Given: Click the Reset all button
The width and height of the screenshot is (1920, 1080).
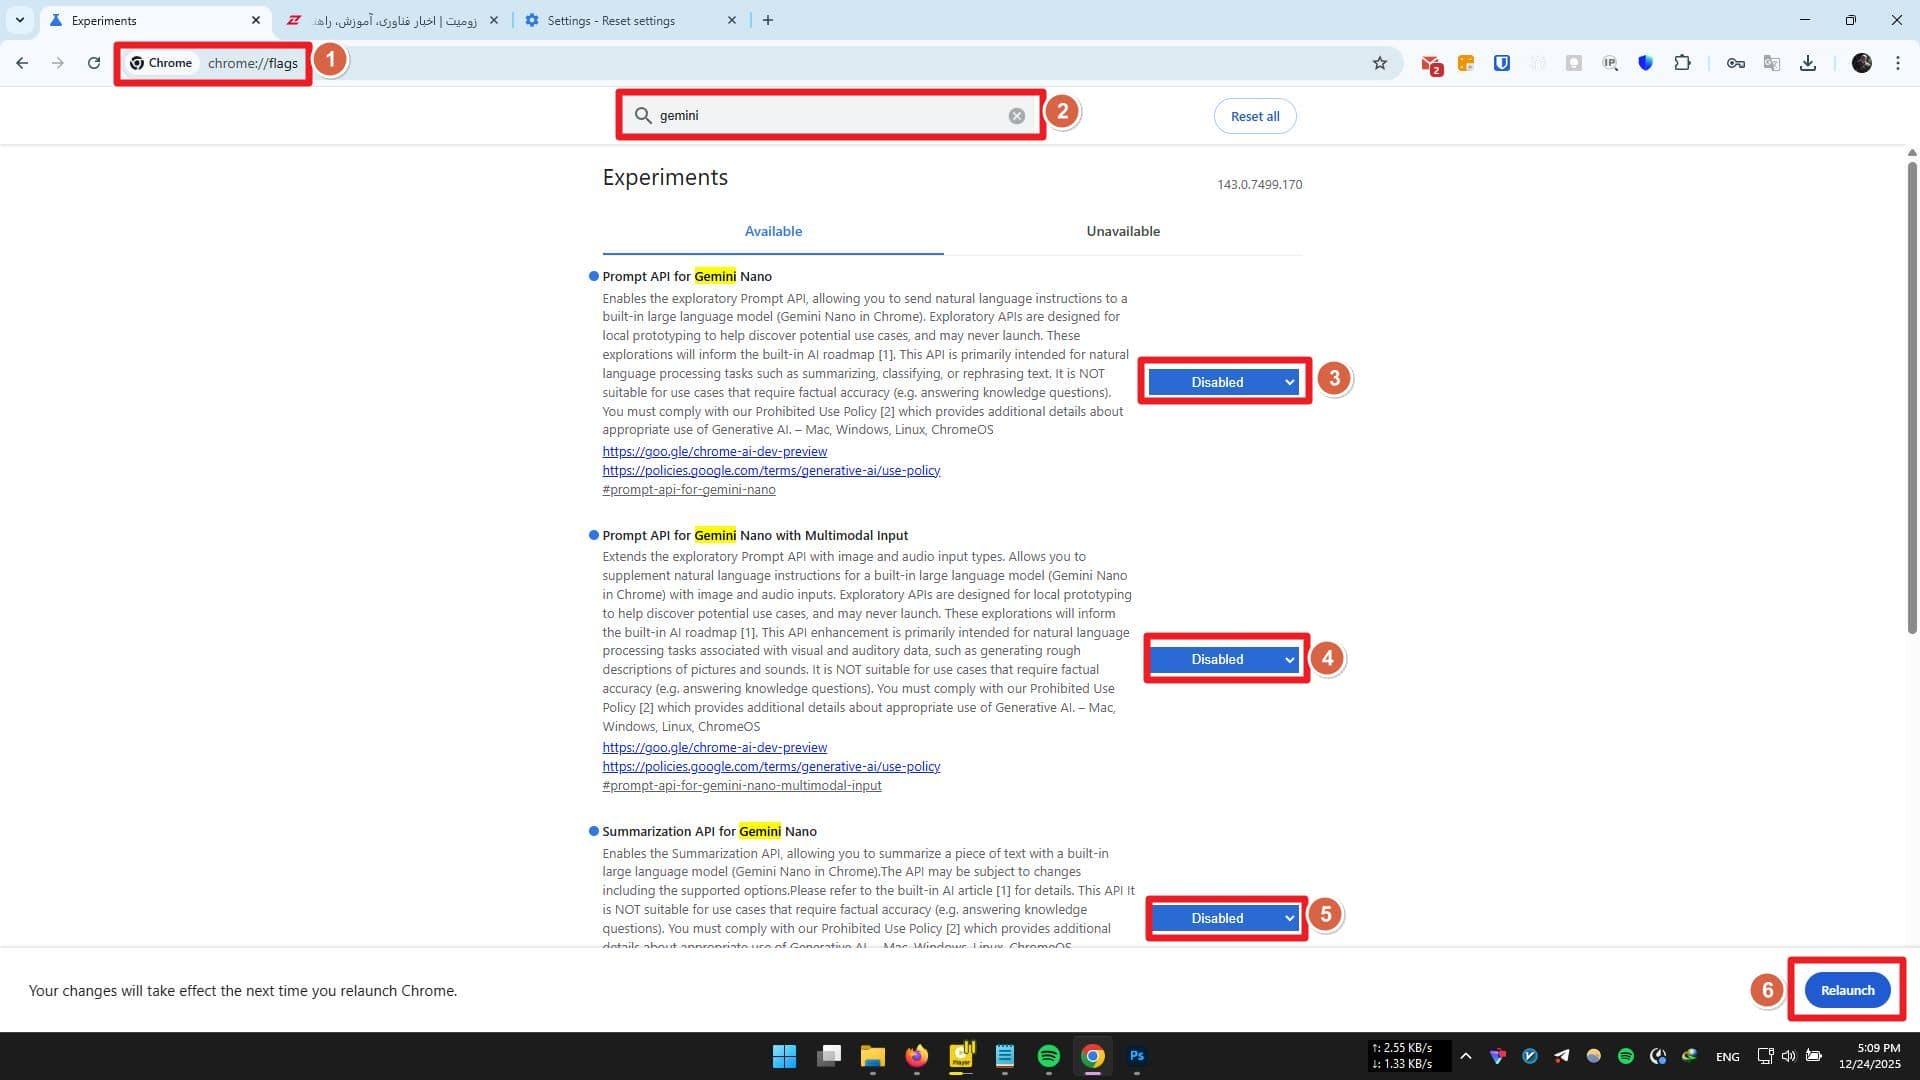Looking at the screenshot, I should [x=1255, y=116].
